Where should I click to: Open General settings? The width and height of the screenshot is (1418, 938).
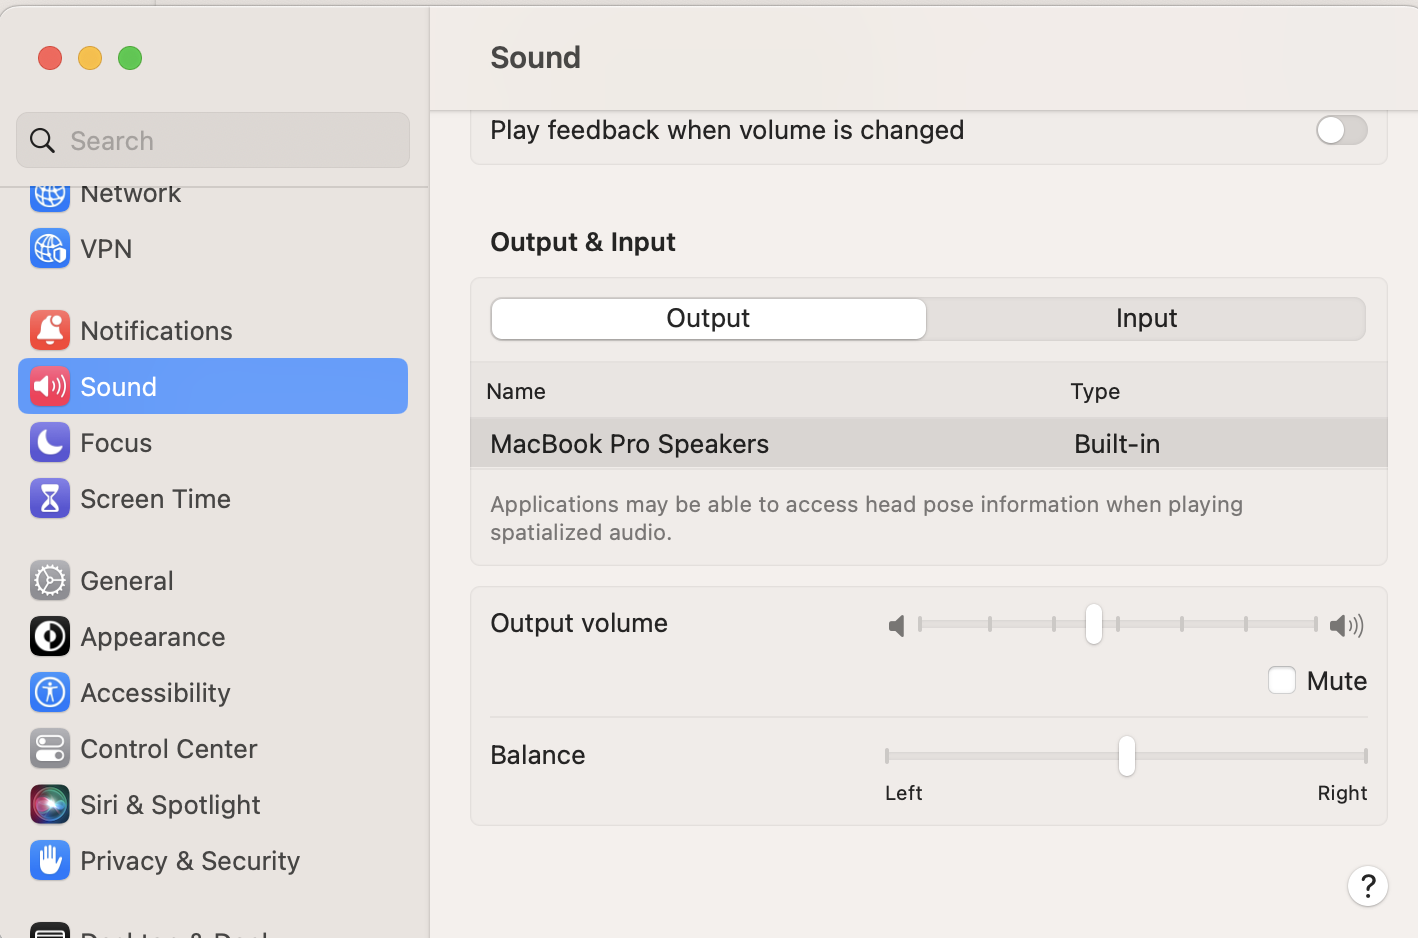point(126,580)
